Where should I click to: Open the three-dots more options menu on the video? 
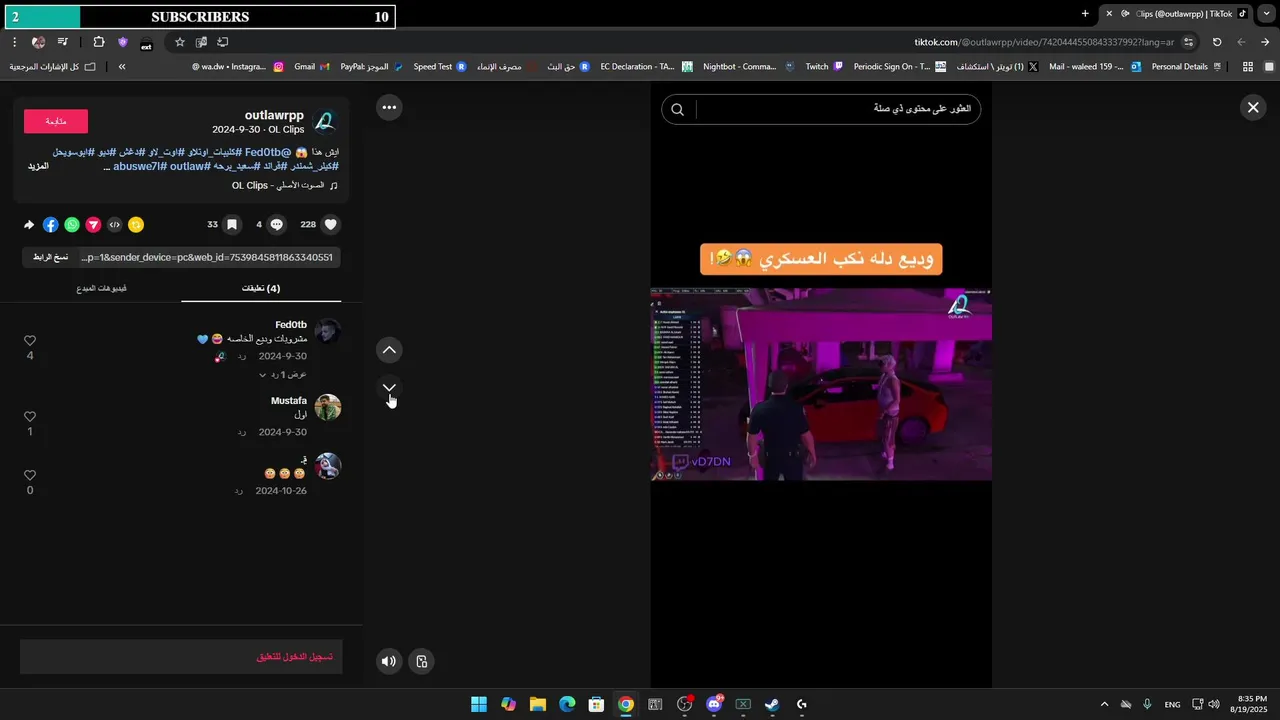click(389, 107)
